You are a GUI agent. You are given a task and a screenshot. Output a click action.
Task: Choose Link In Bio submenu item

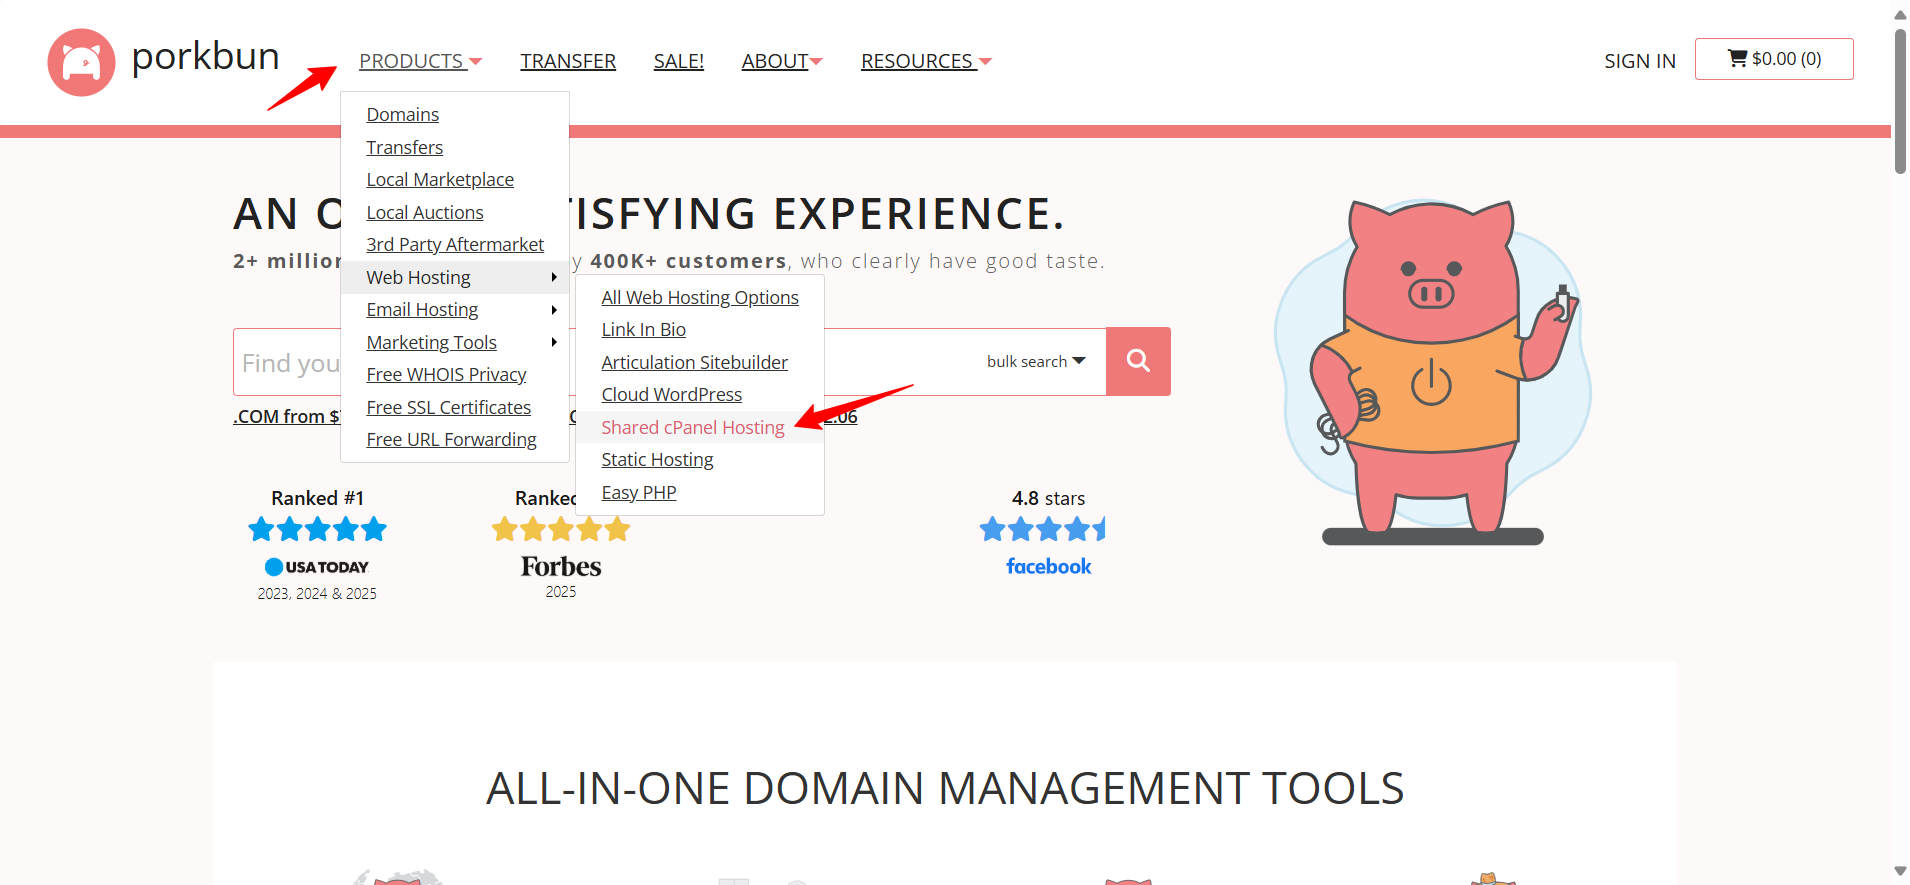click(x=644, y=330)
